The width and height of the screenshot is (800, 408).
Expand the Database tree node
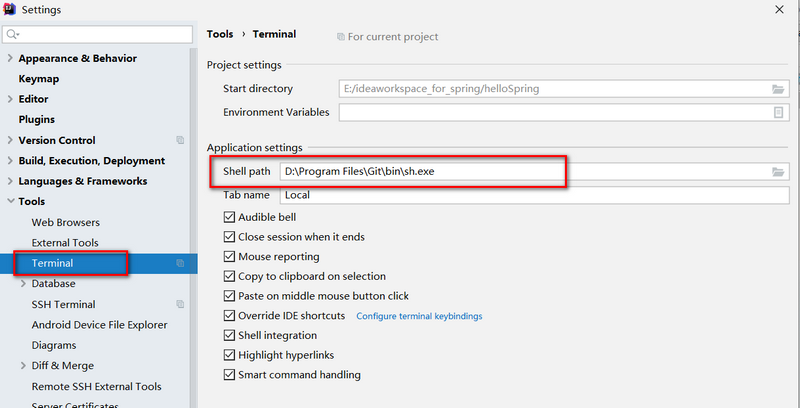tap(23, 284)
